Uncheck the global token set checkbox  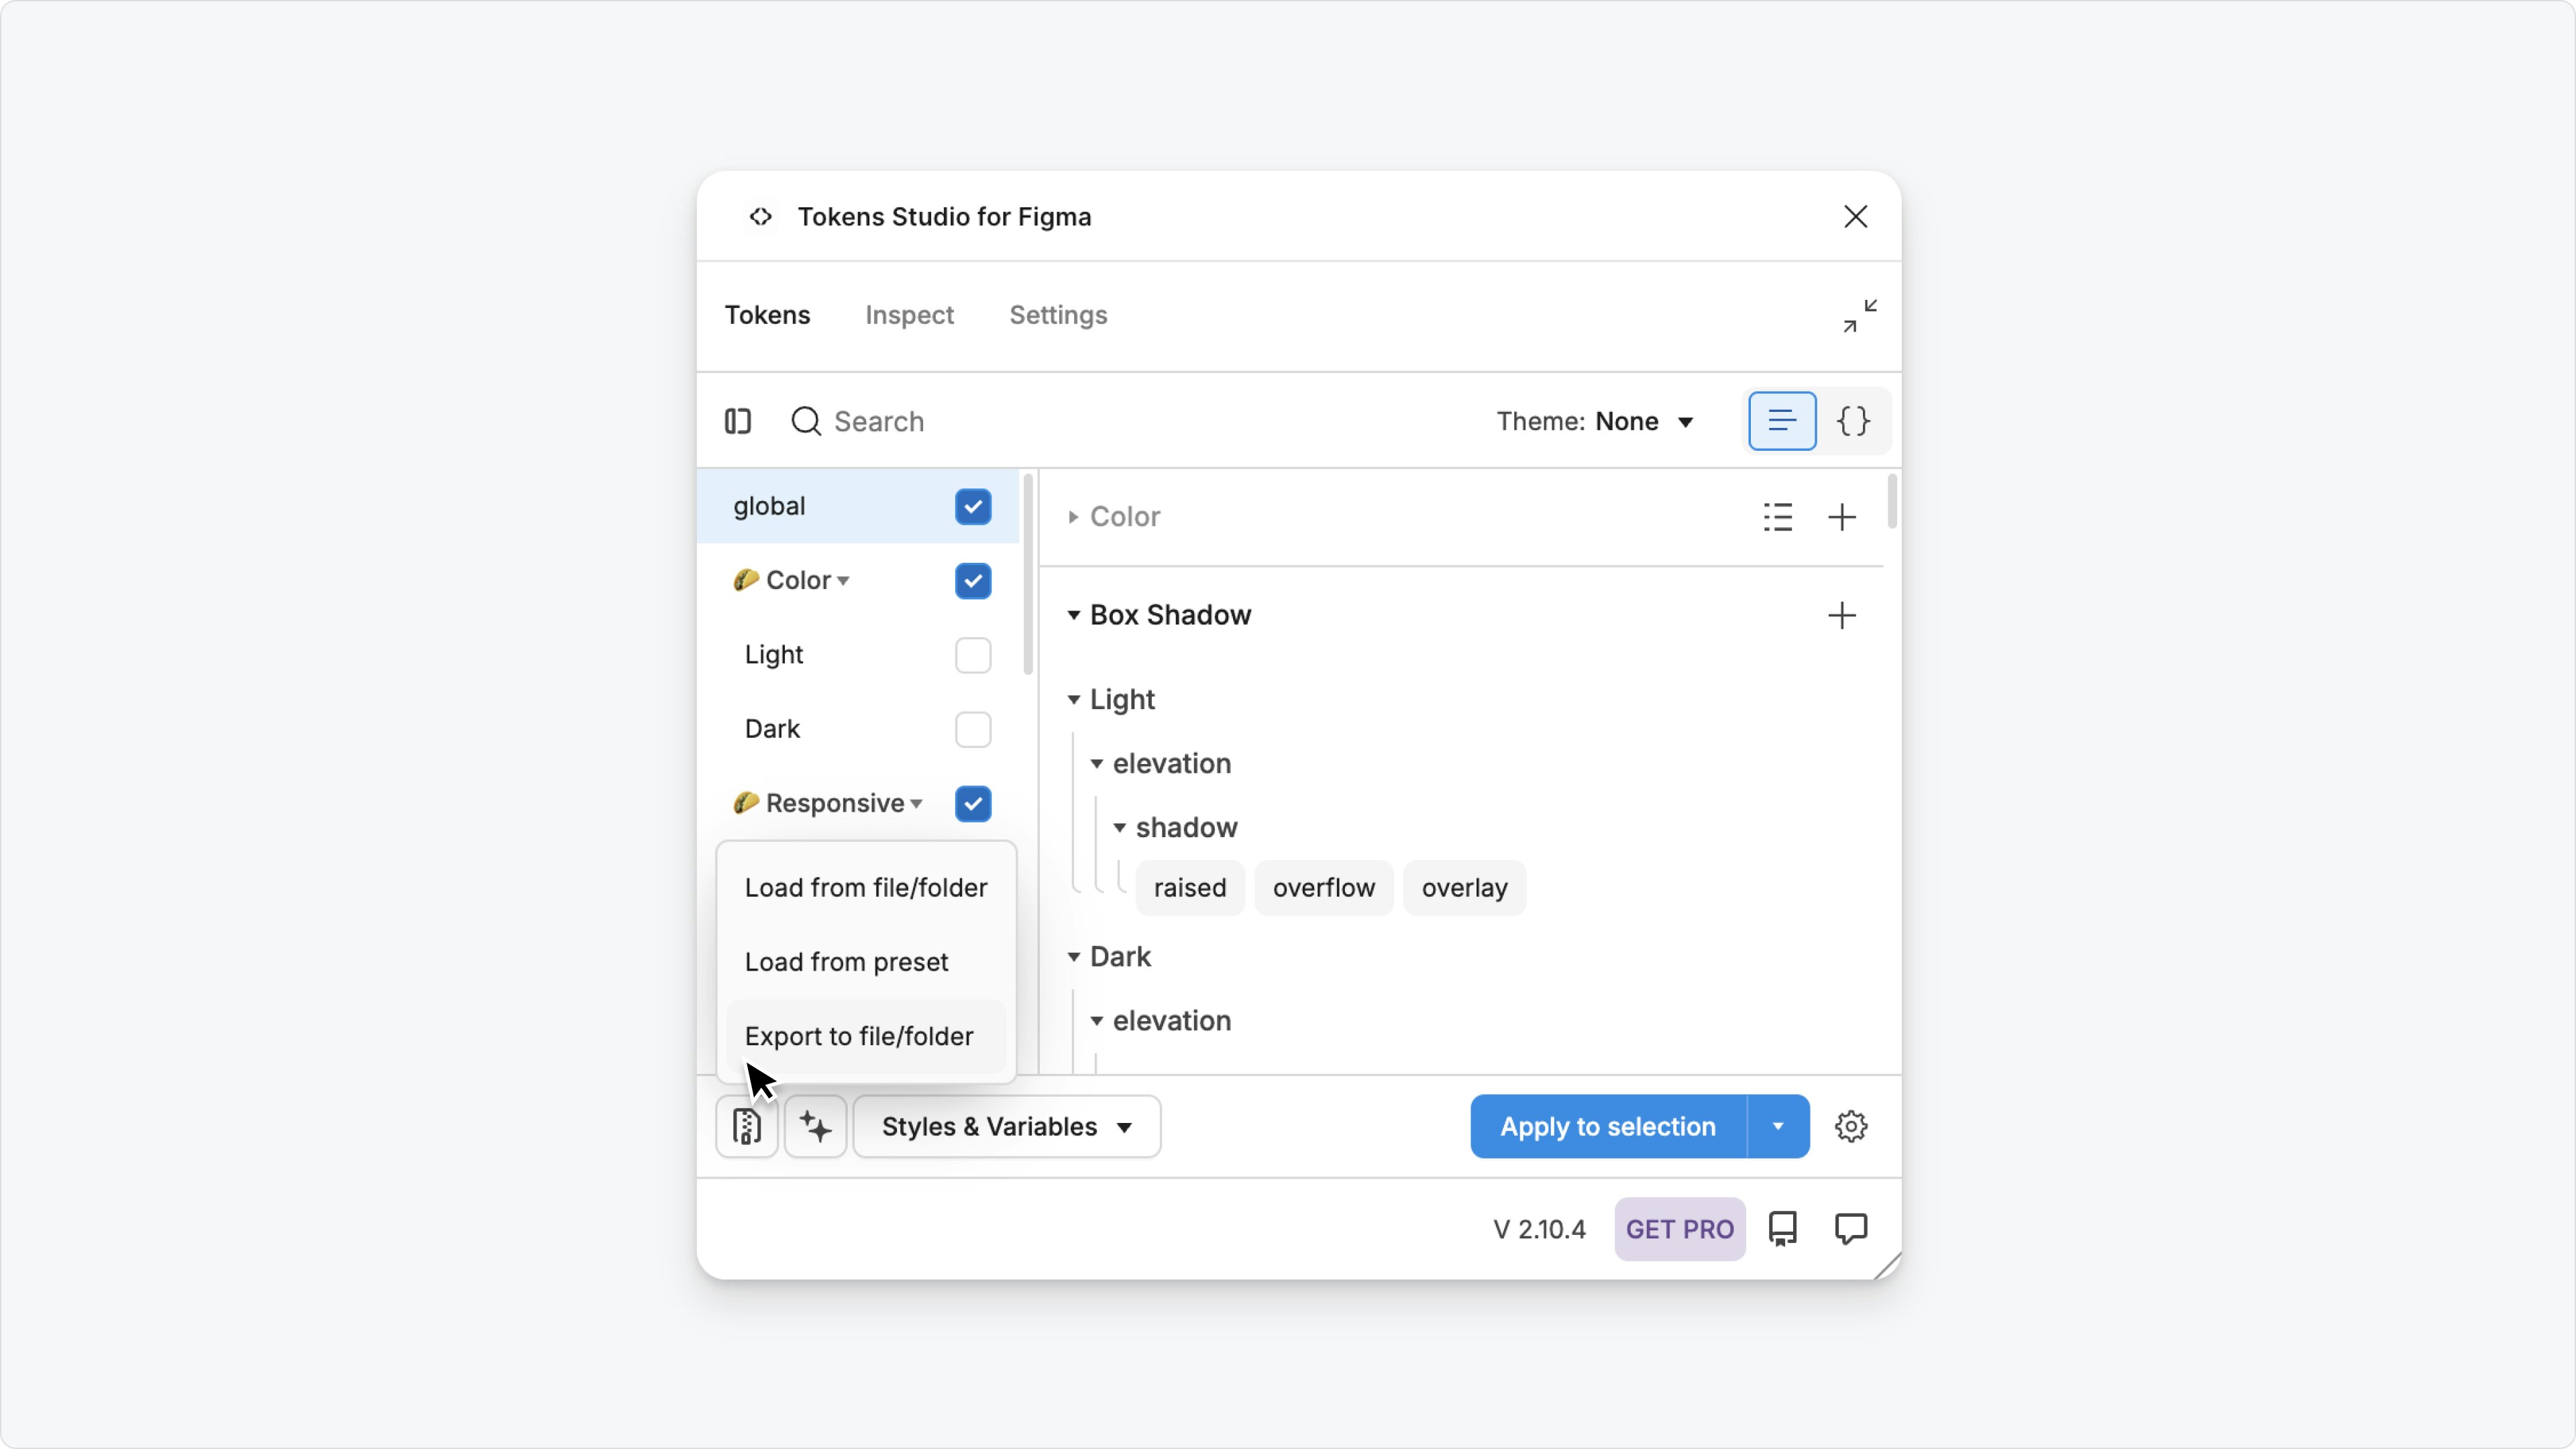click(972, 507)
